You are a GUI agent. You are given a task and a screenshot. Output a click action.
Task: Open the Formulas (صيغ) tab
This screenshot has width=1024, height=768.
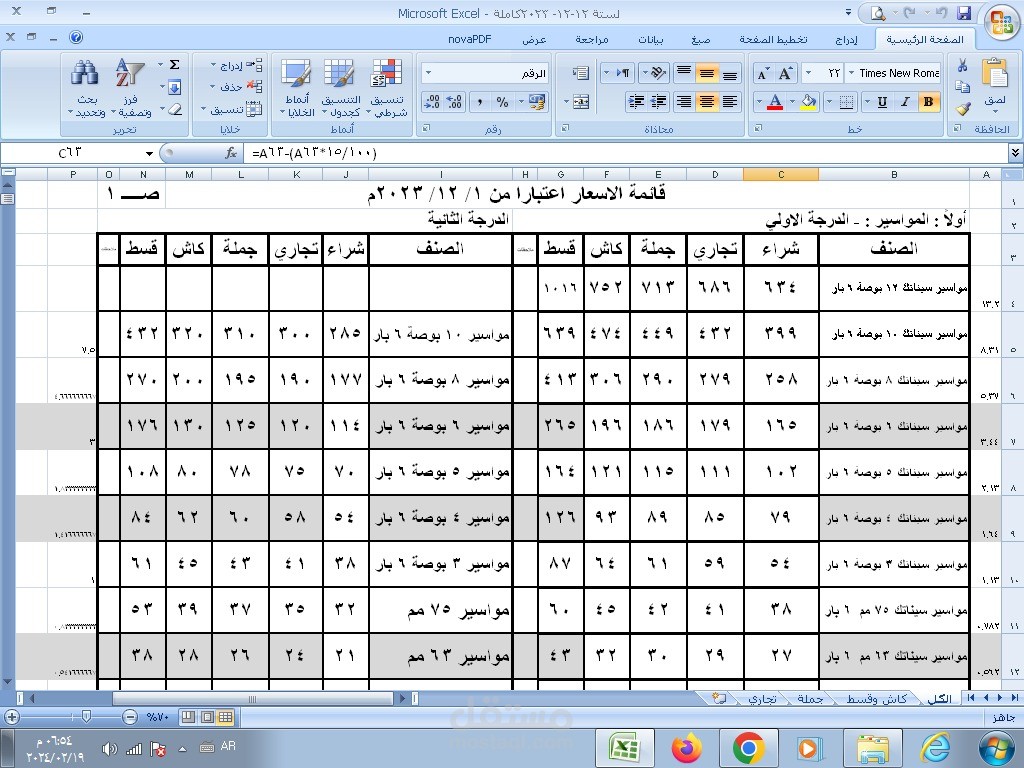[x=701, y=40]
